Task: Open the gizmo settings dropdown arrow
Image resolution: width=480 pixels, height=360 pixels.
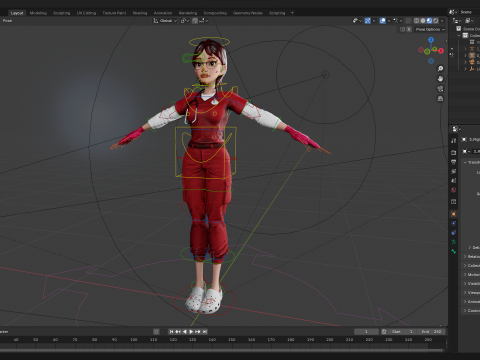Action: coord(374,21)
